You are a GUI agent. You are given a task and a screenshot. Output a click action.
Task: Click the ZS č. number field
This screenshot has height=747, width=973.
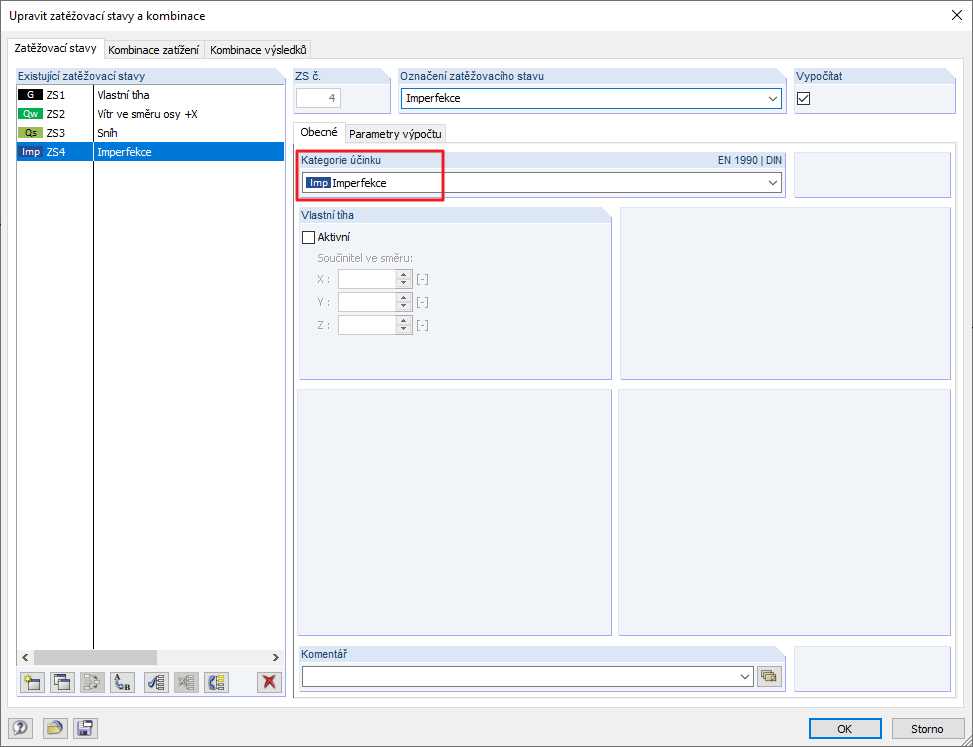[x=318, y=98]
